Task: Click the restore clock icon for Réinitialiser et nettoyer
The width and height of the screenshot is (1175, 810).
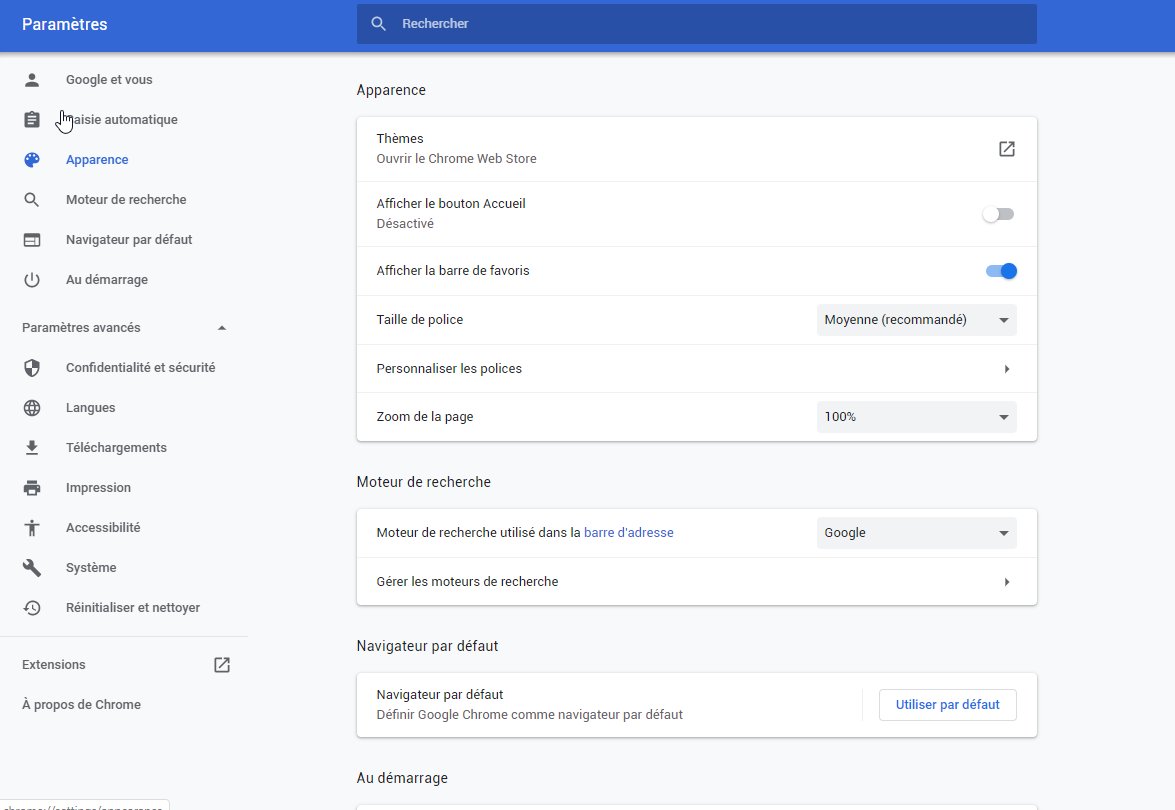Action: point(31,608)
